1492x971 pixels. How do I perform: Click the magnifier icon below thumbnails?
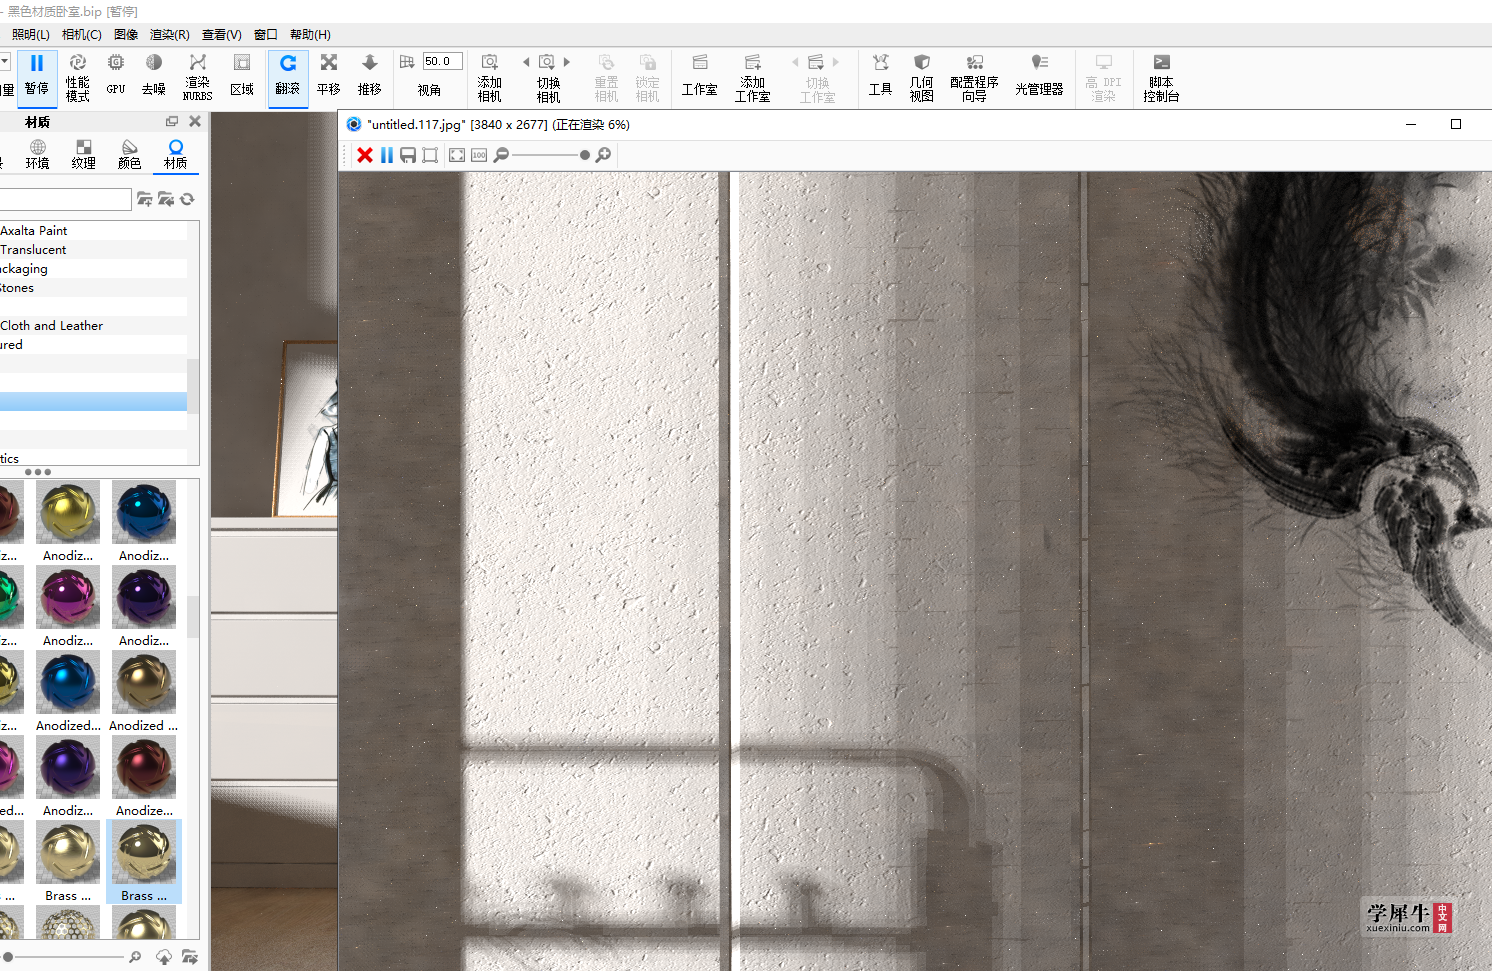pyautogui.click(x=135, y=957)
